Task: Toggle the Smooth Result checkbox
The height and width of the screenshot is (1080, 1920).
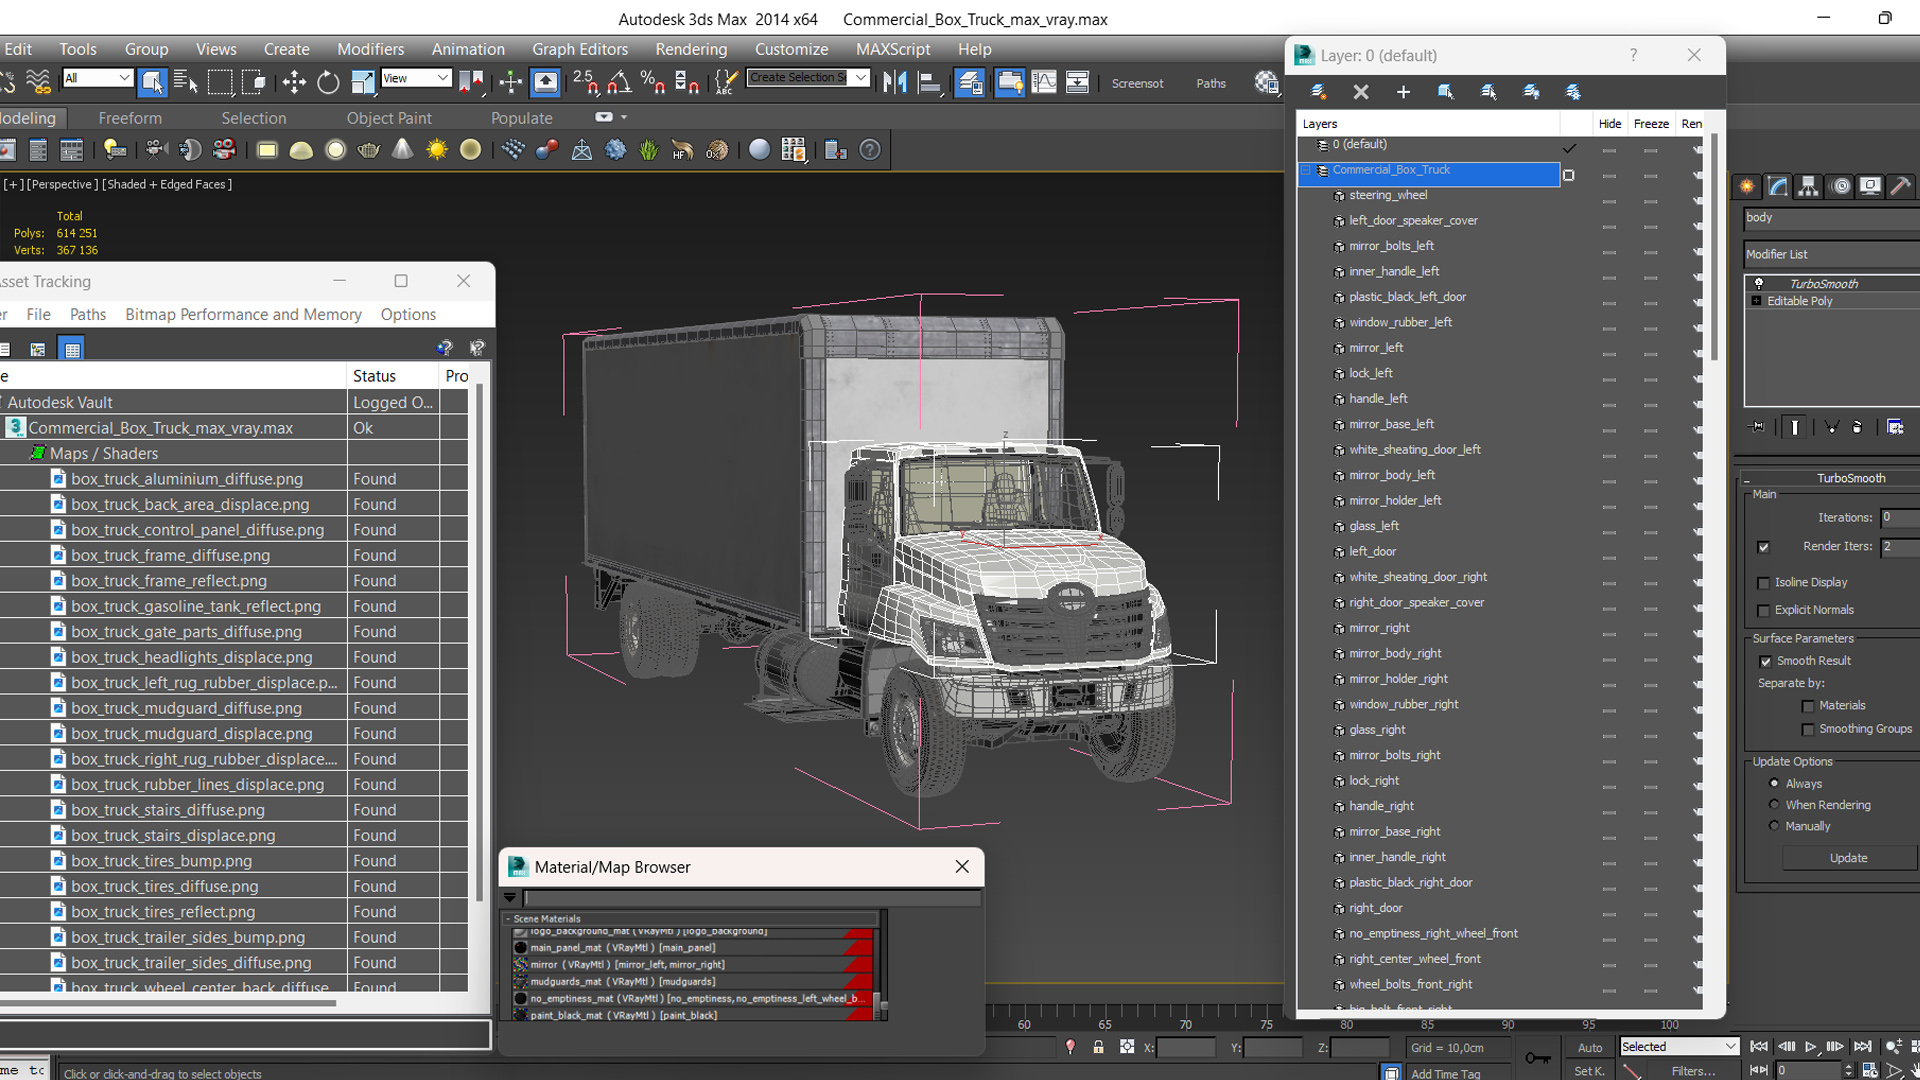Action: [x=1766, y=661]
